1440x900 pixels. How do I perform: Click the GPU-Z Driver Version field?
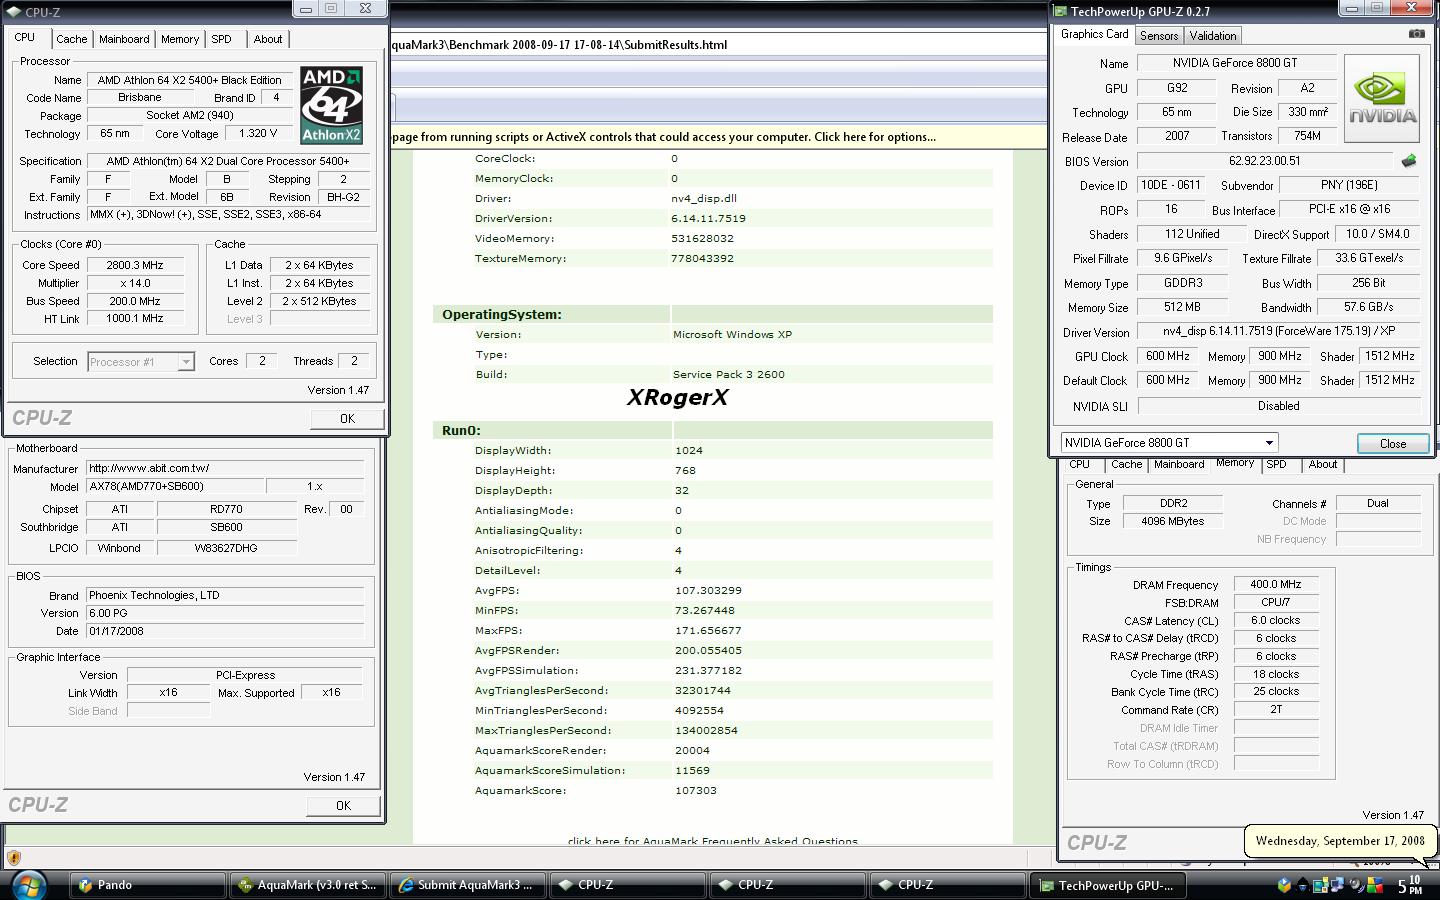click(1279, 331)
